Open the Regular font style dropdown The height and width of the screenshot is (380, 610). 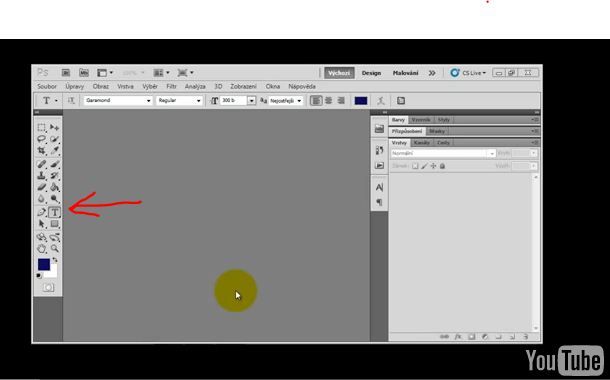tap(179, 100)
